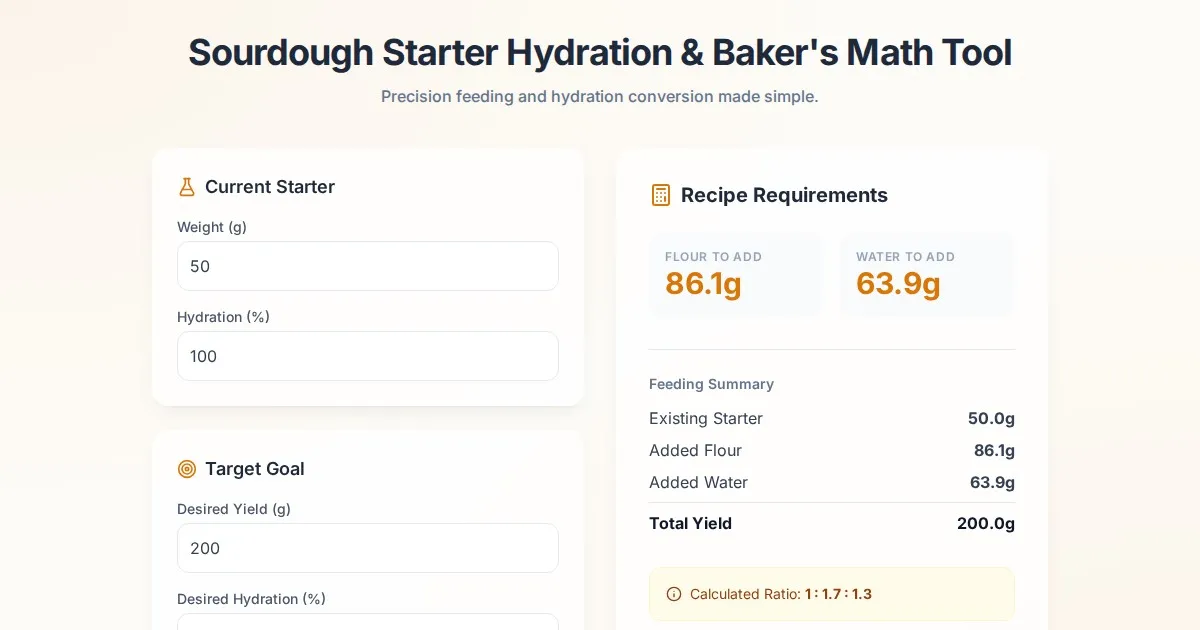
Task: Click the info icon before Calculated Ratio
Action: [674, 594]
